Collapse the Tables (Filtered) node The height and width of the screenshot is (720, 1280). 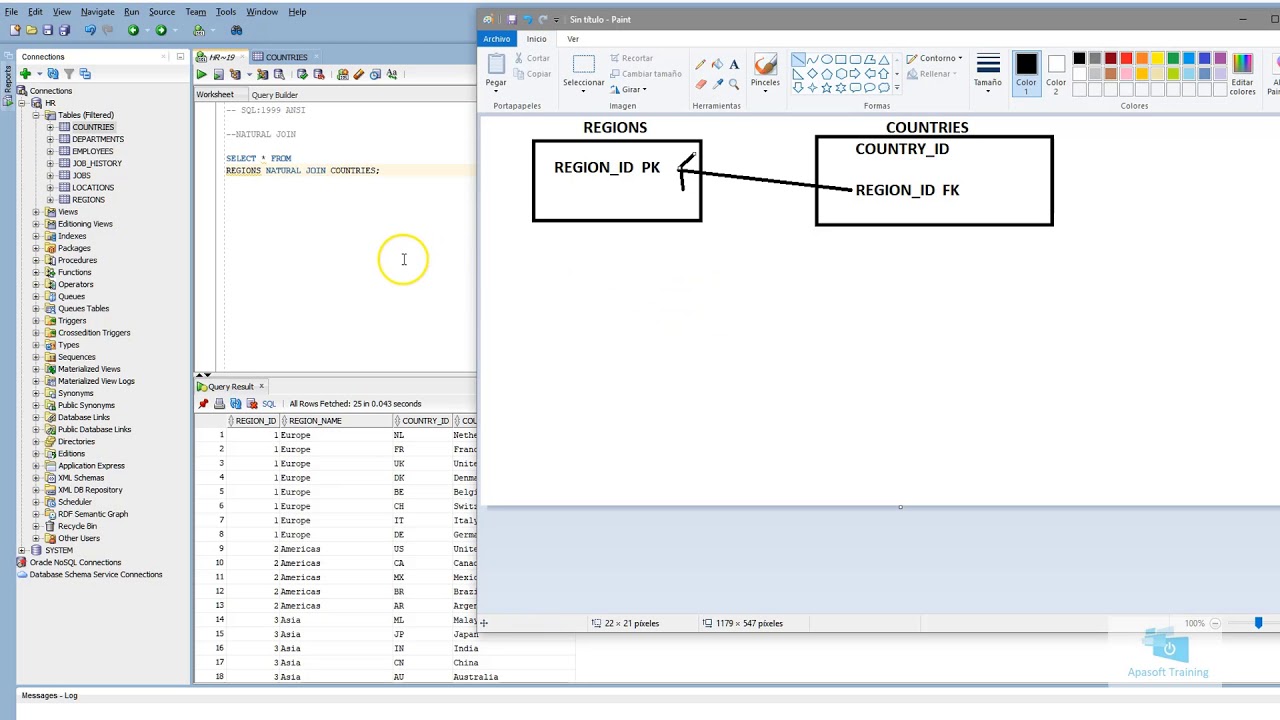(x=37, y=115)
